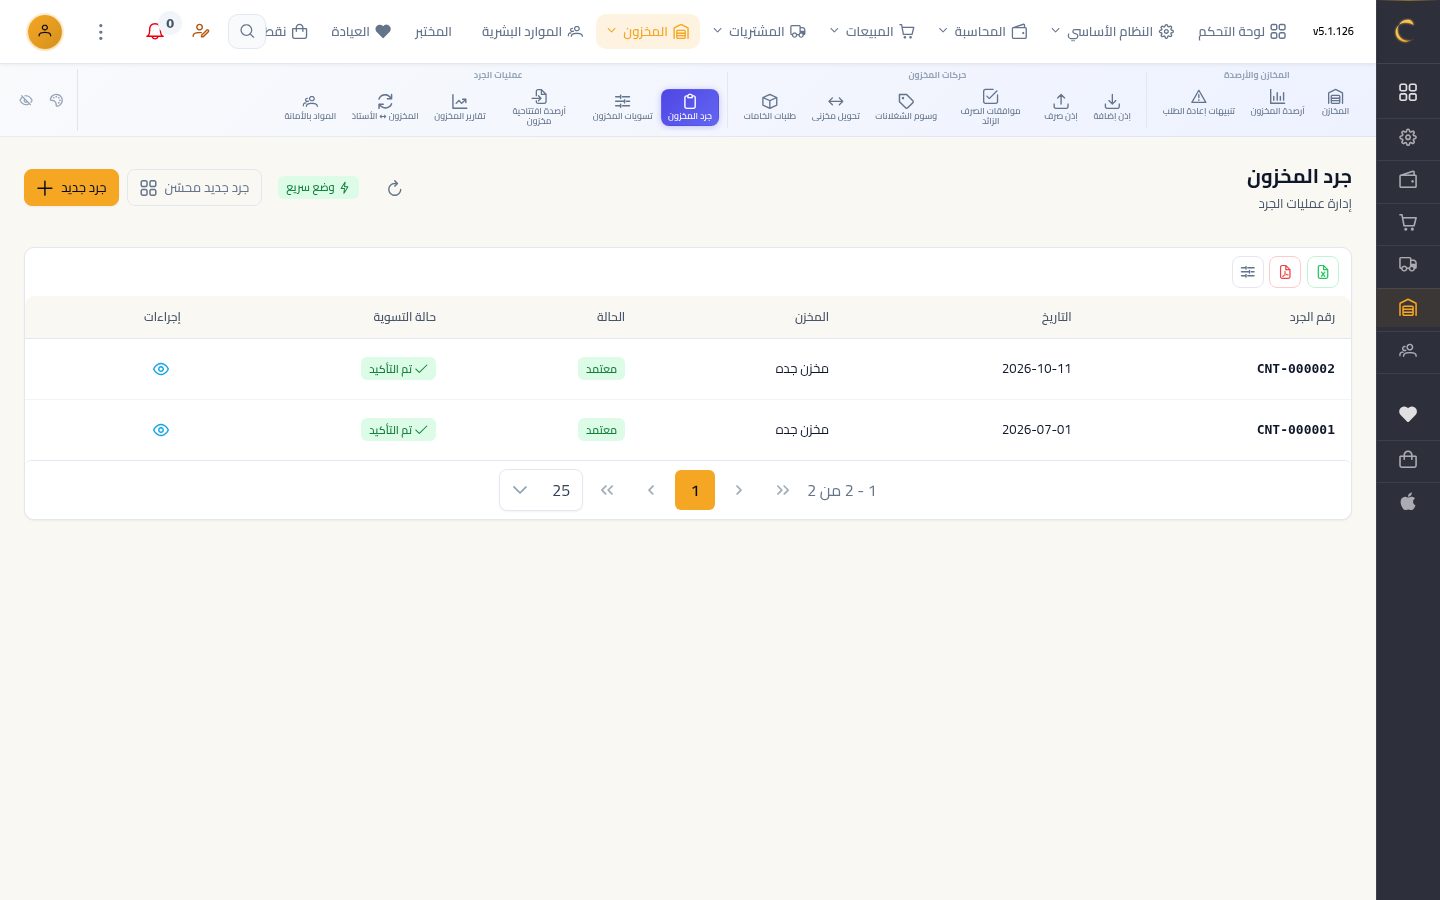Open تنبيهات إعادة الطلب reorder alerts

coord(1198,103)
